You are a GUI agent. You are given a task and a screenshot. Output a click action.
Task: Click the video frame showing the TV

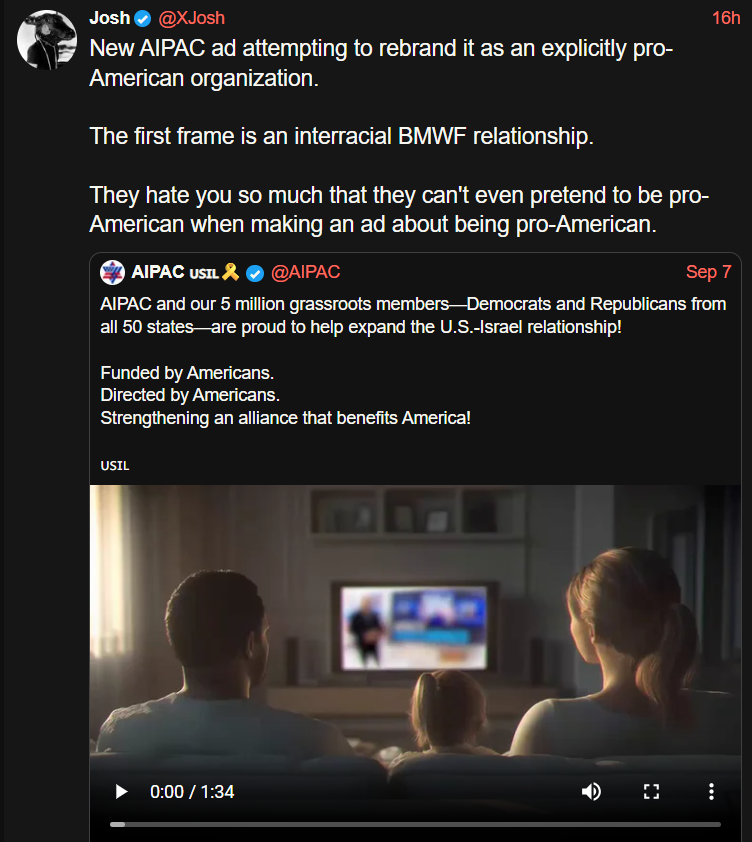click(x=415, y=628)
